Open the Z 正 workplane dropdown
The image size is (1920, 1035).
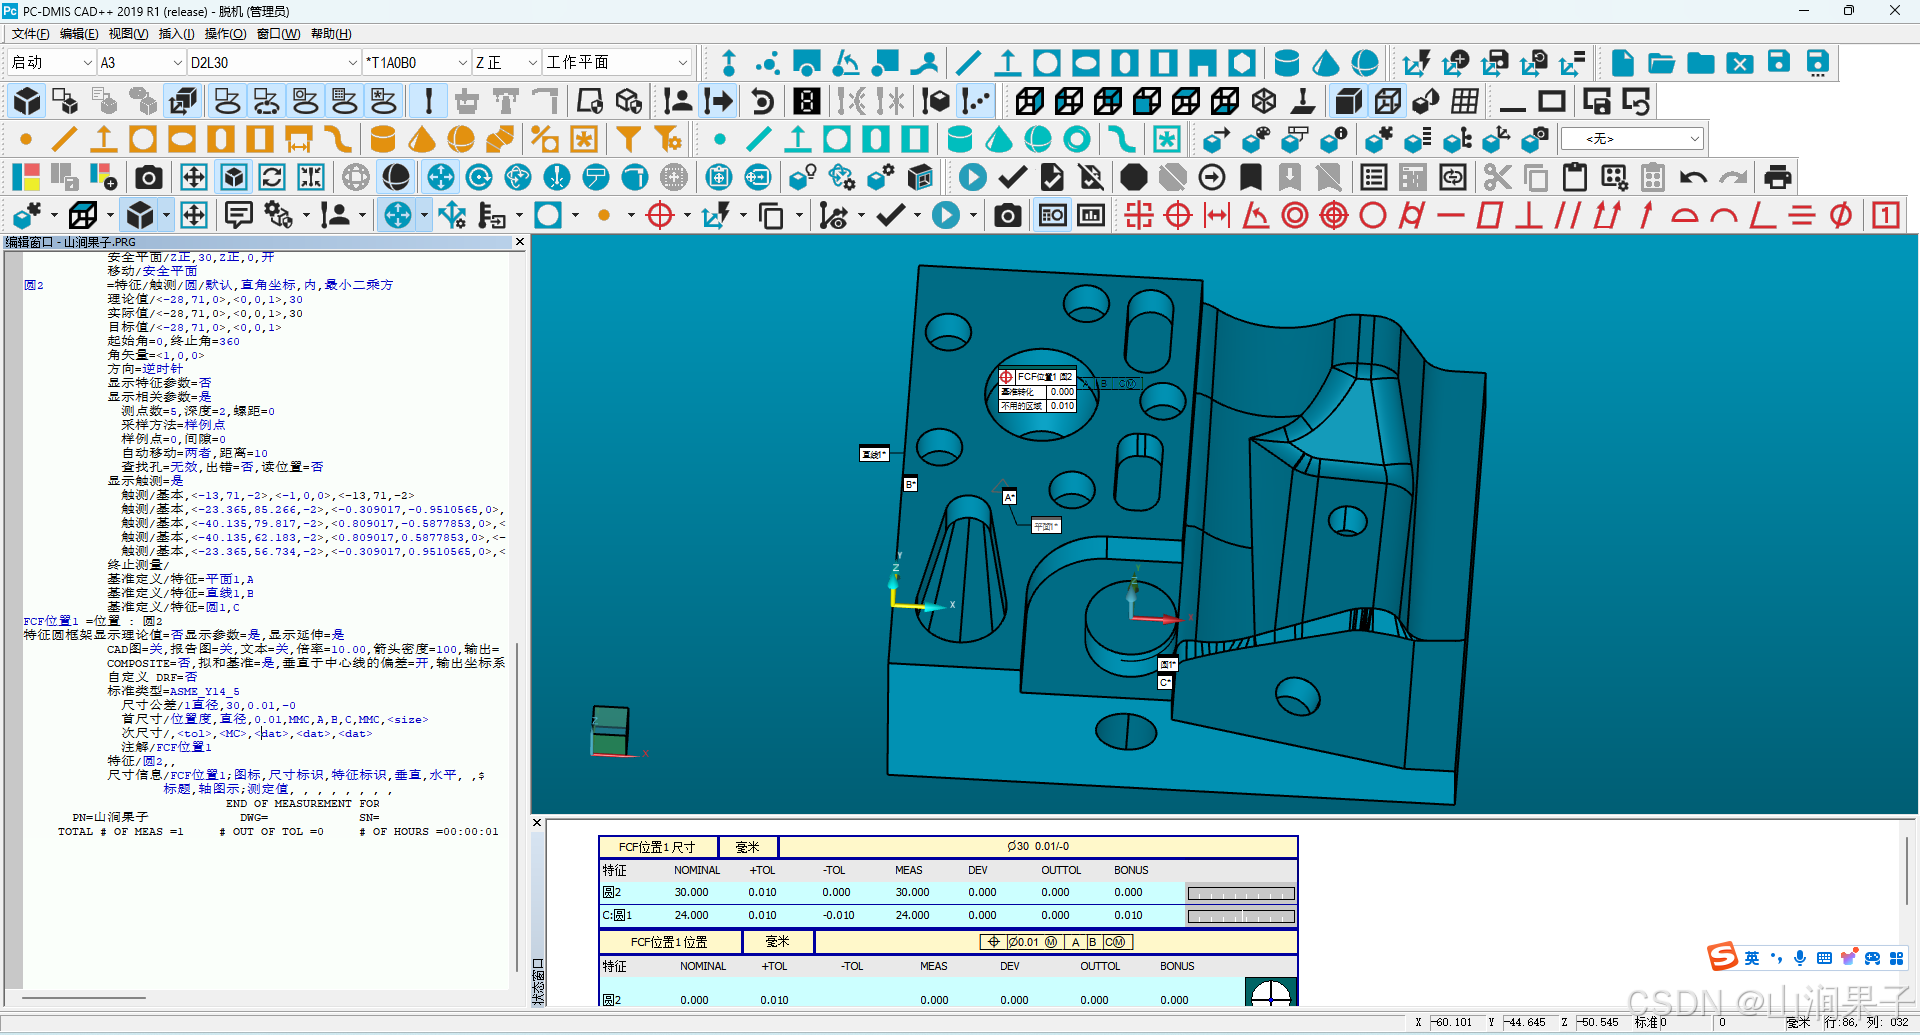507,62
